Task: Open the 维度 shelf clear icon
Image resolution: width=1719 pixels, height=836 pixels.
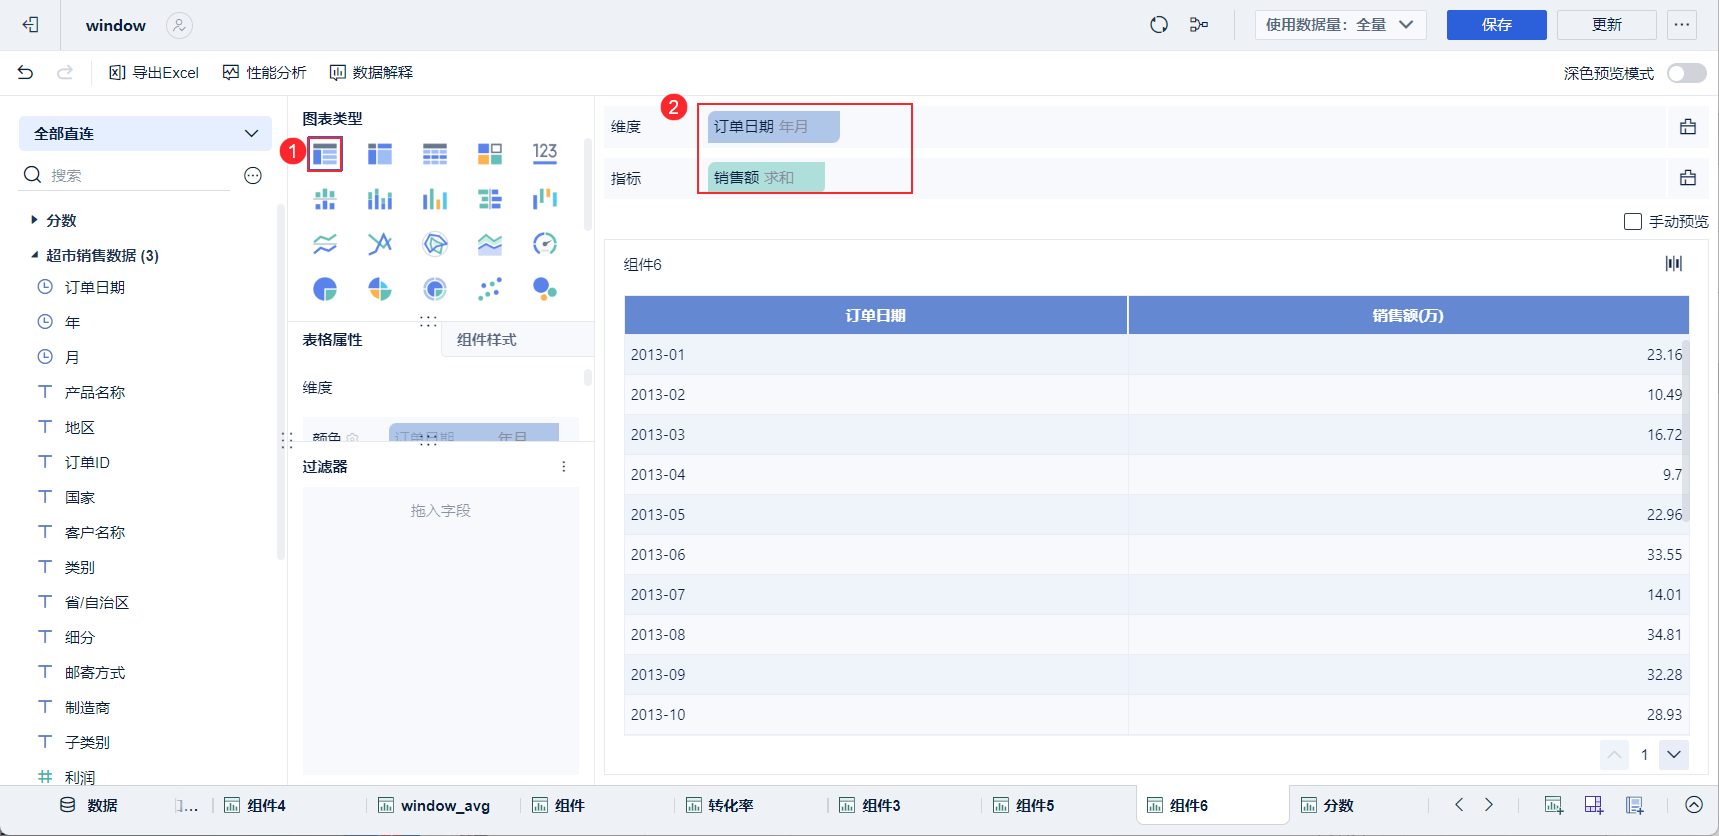Action: pos(1688,127)
